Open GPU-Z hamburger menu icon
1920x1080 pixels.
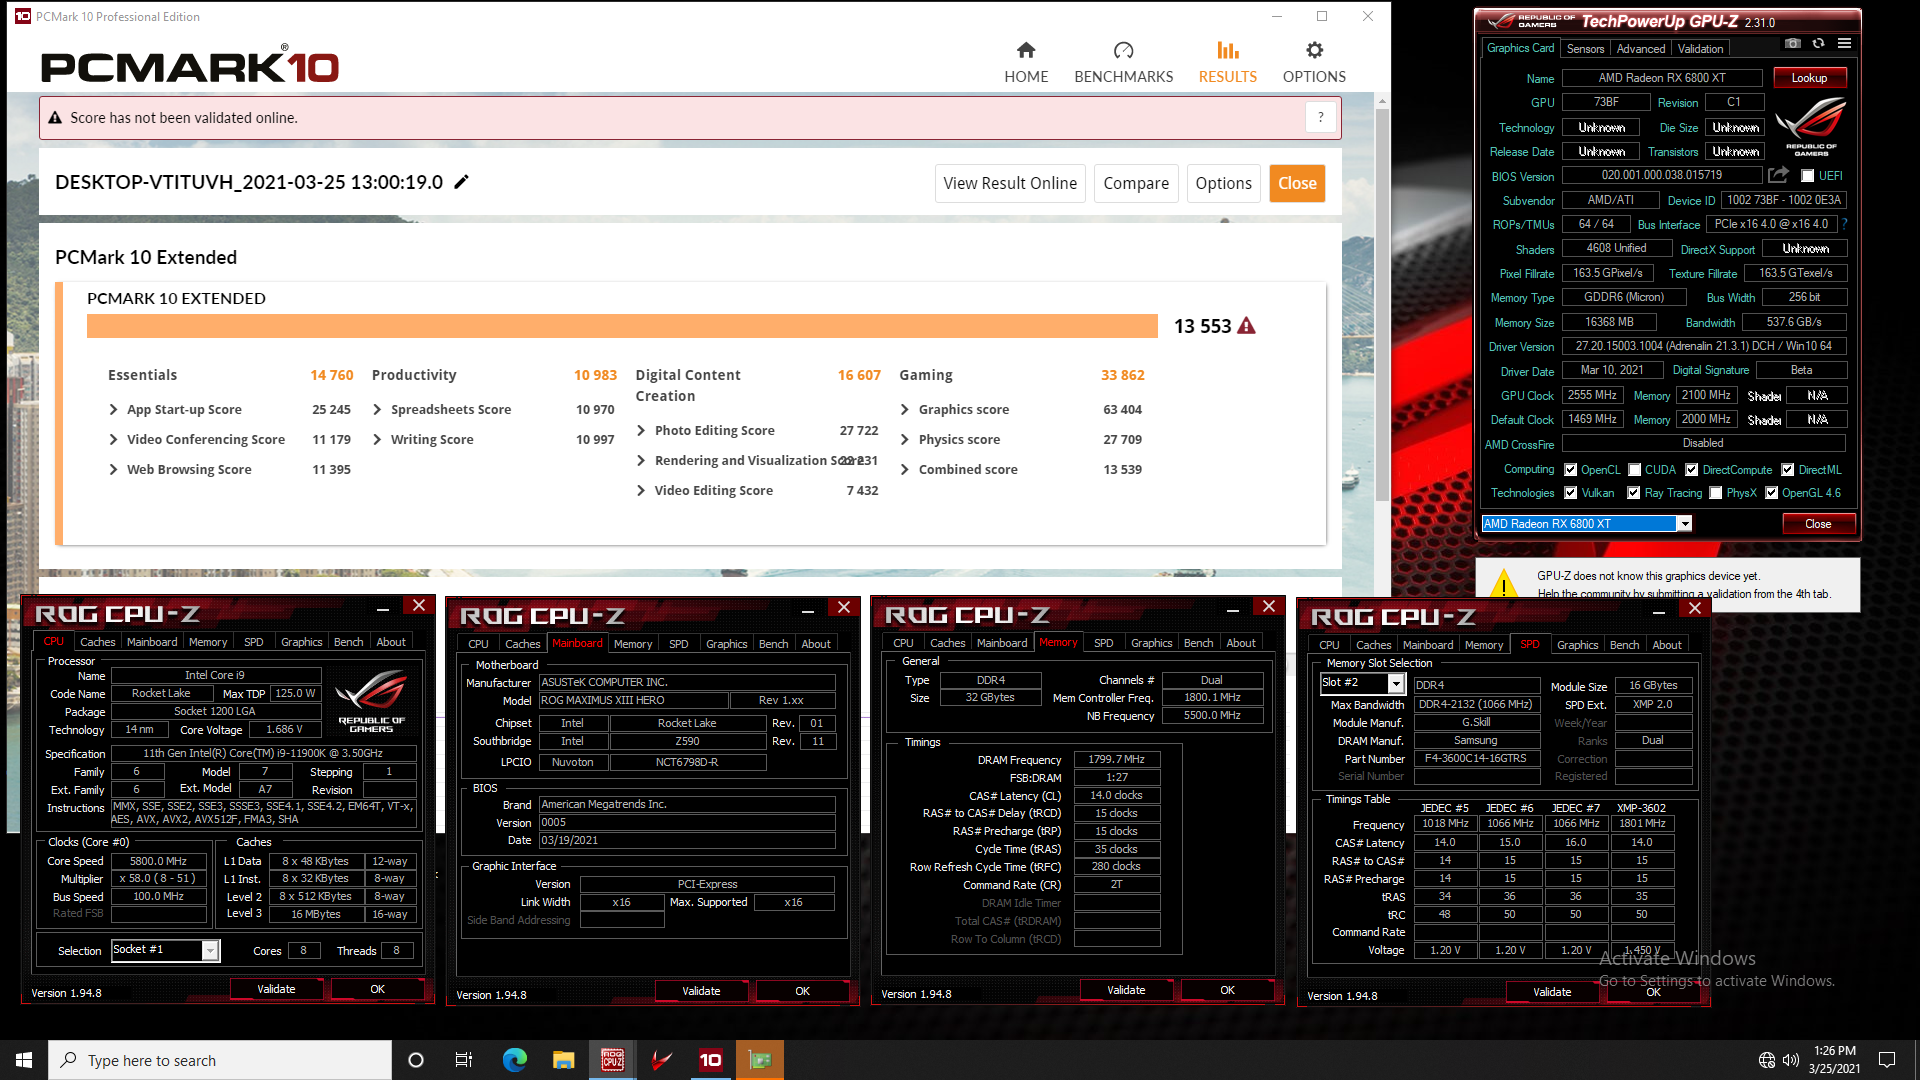point(1844,44)
